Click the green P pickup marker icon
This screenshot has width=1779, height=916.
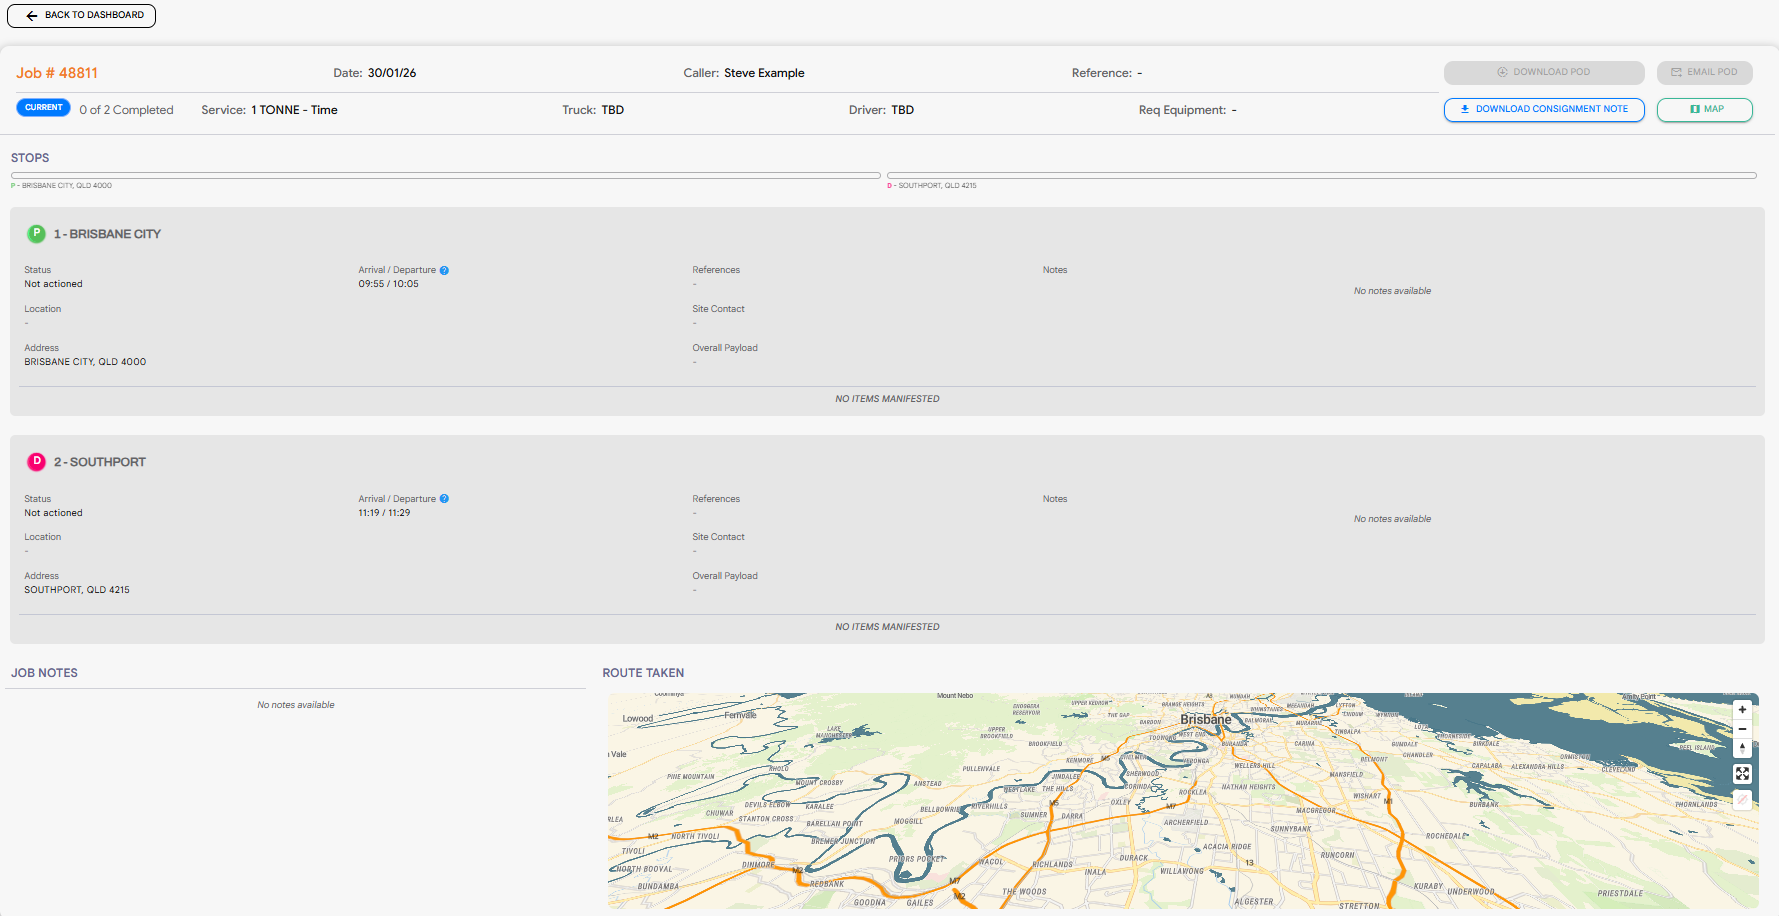[x=36, y=233]
